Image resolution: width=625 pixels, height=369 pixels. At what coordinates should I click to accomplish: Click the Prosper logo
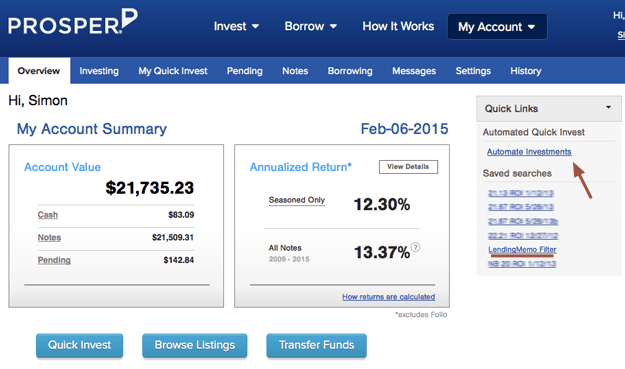pyautogui.click(x=73, y=22)
